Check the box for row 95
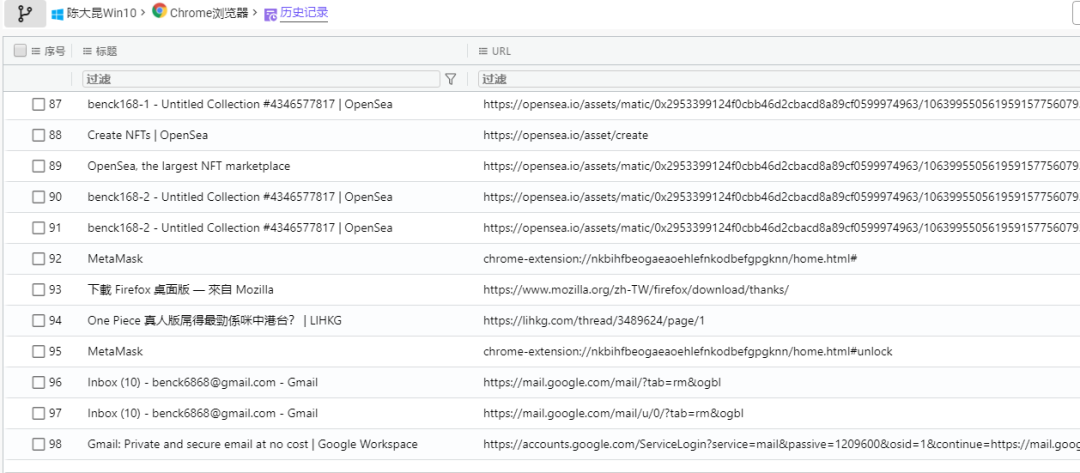1080x473 pixels. (x=39, y=351)
